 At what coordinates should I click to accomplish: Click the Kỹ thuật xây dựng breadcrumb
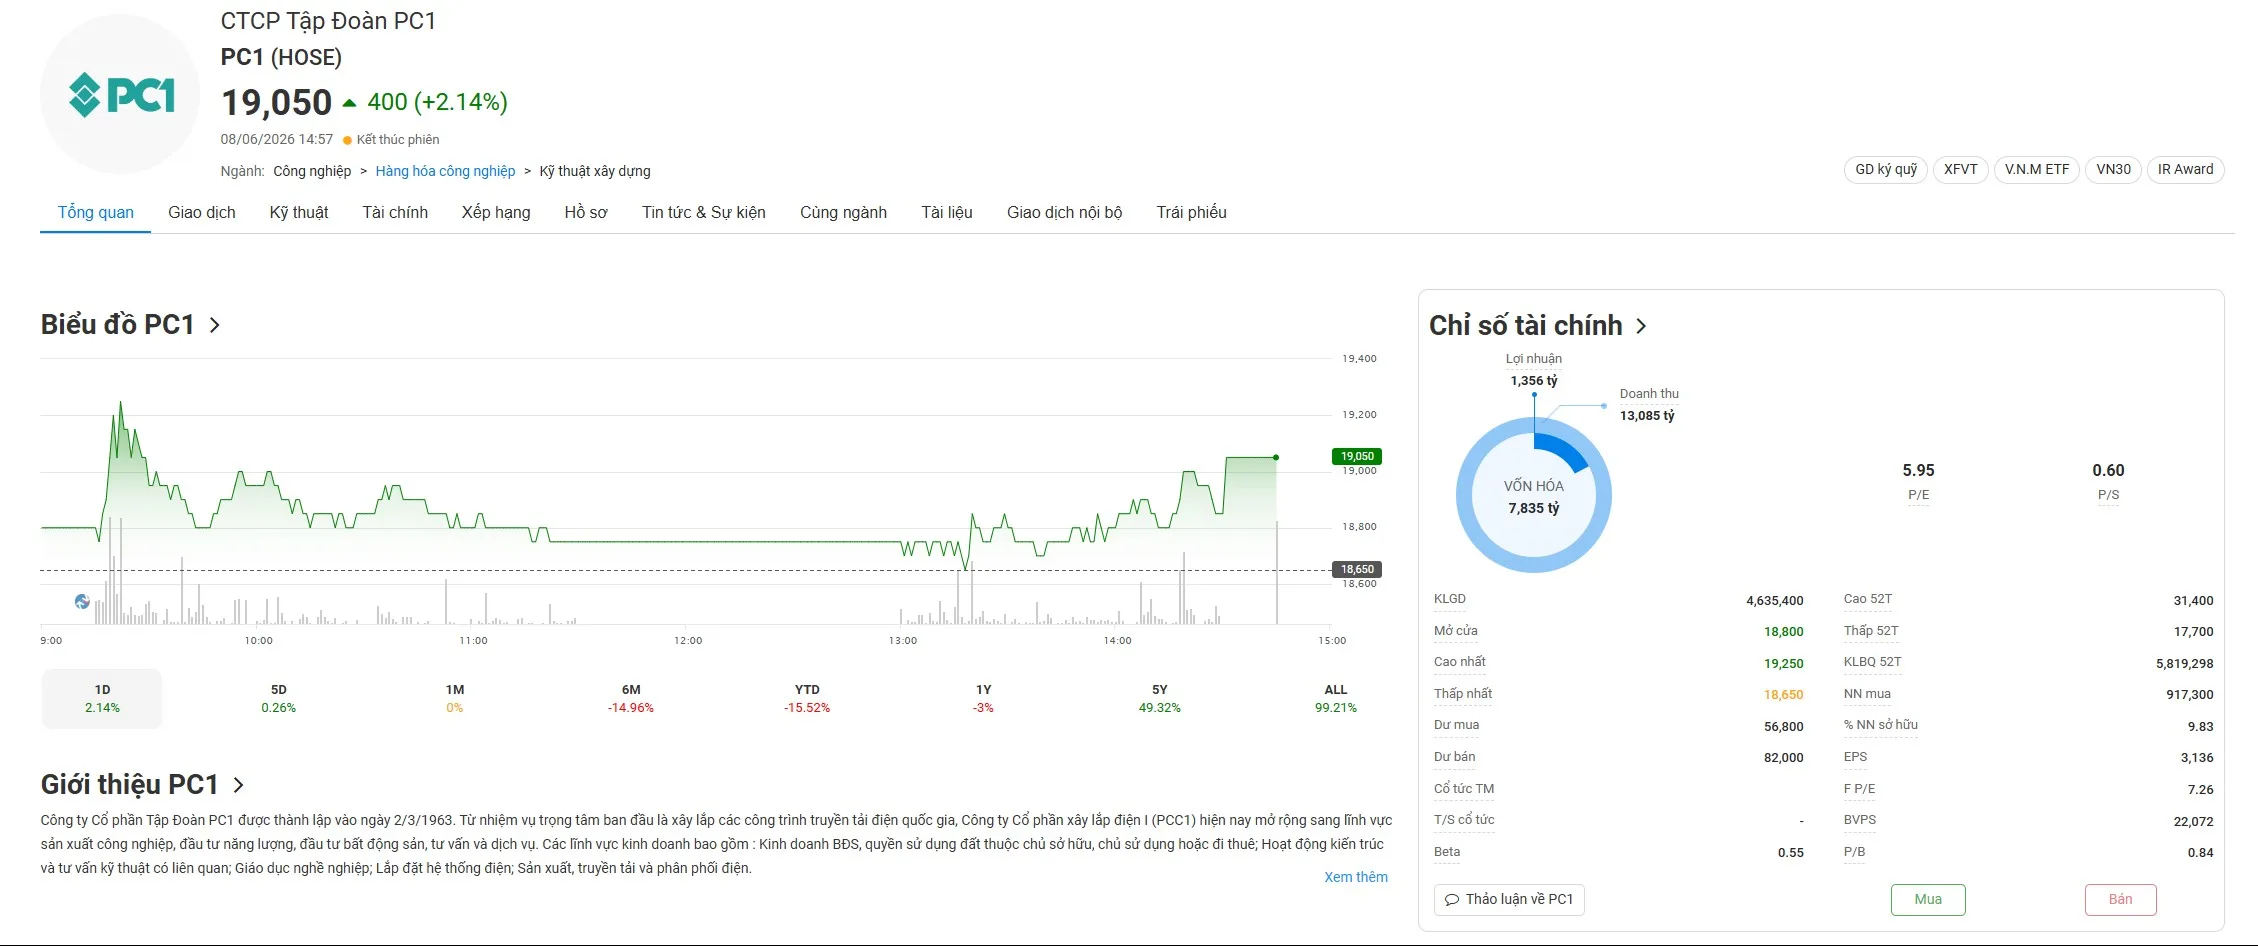[x=595, y=171]
